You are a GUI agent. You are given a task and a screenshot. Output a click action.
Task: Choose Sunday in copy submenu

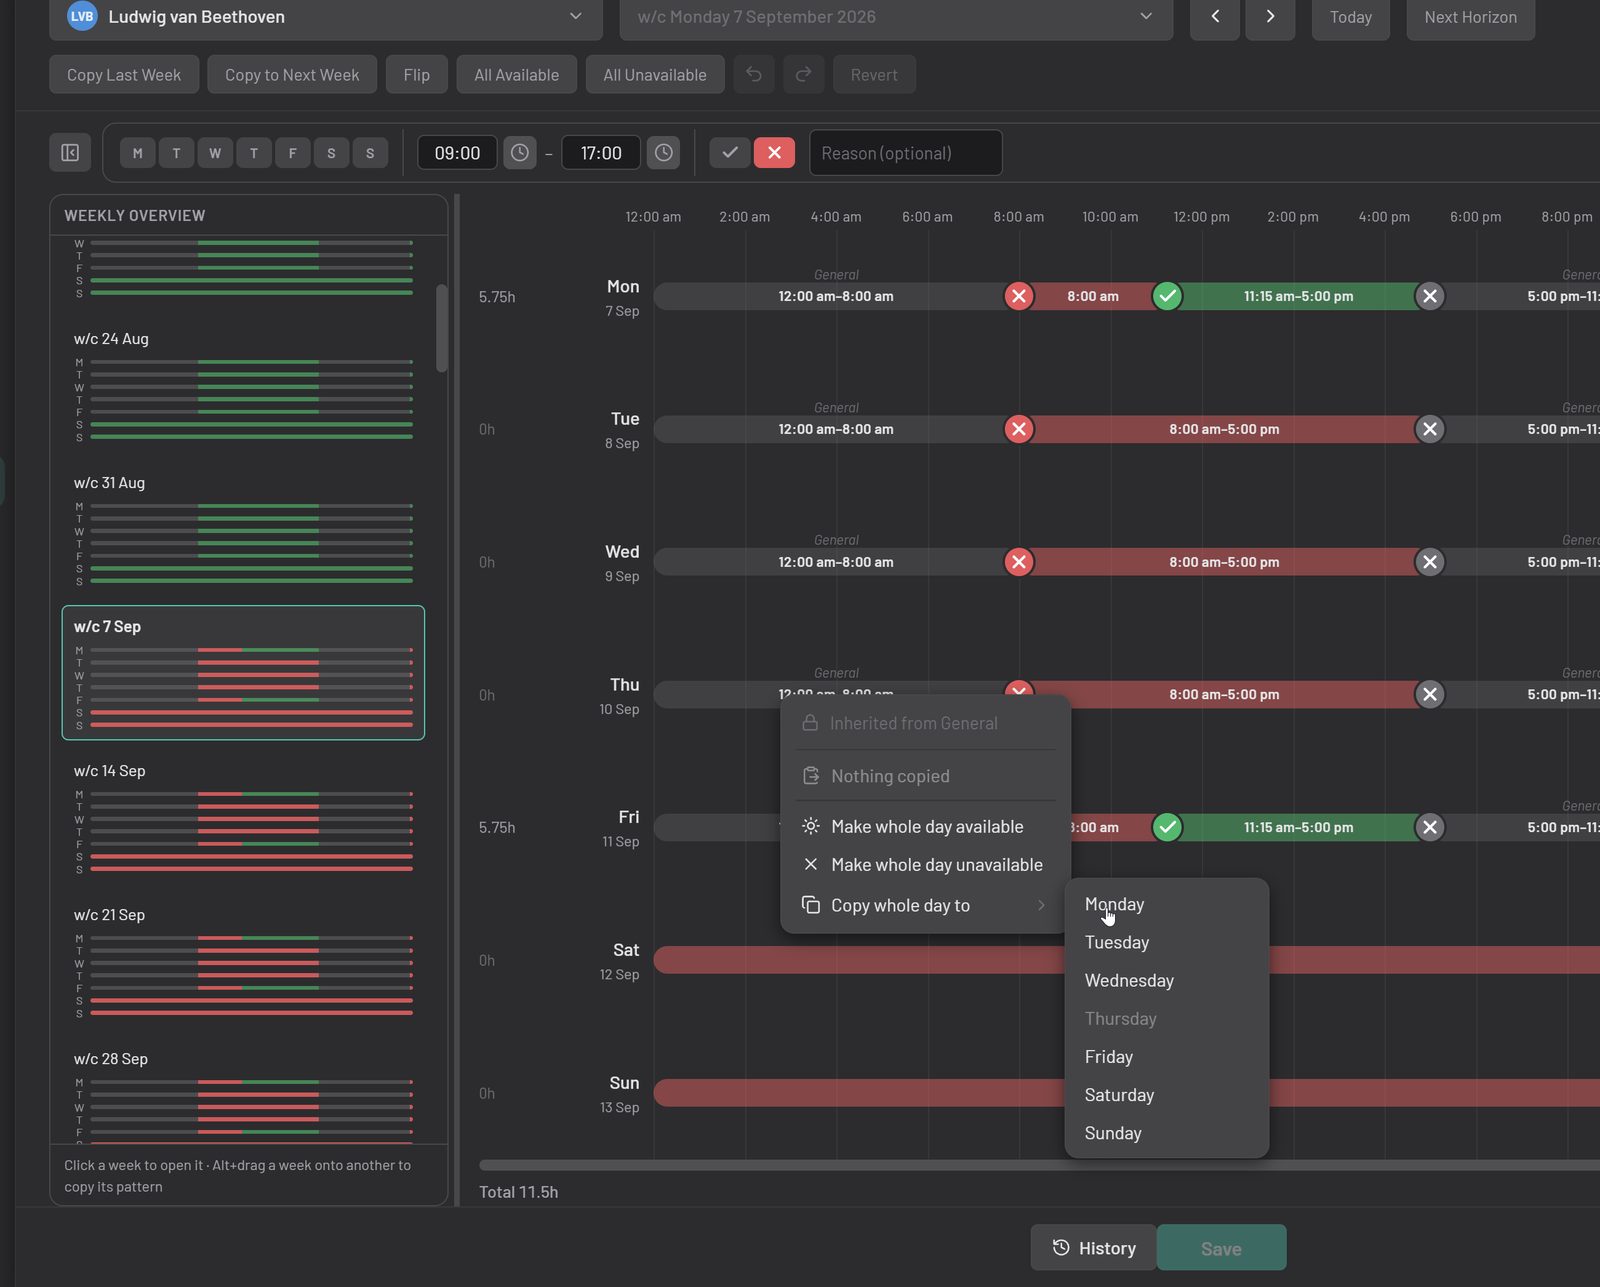[1167, 1133]
